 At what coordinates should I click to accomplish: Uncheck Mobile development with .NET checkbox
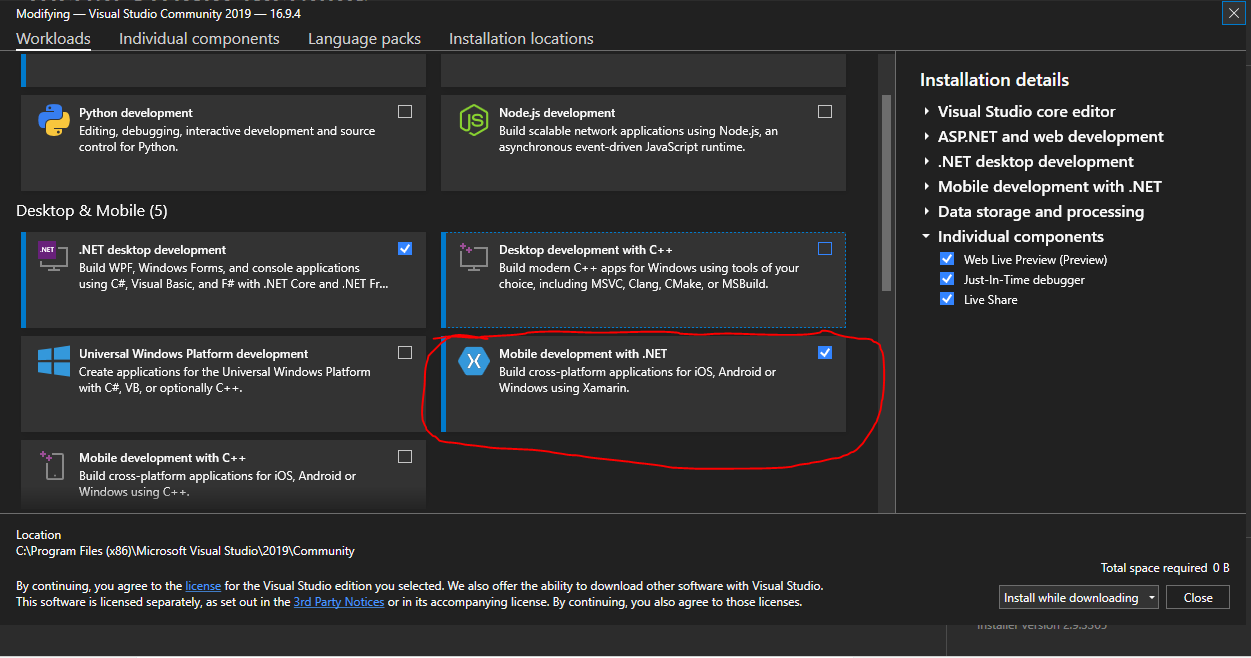pyautogui.click(x=825, y=353)
